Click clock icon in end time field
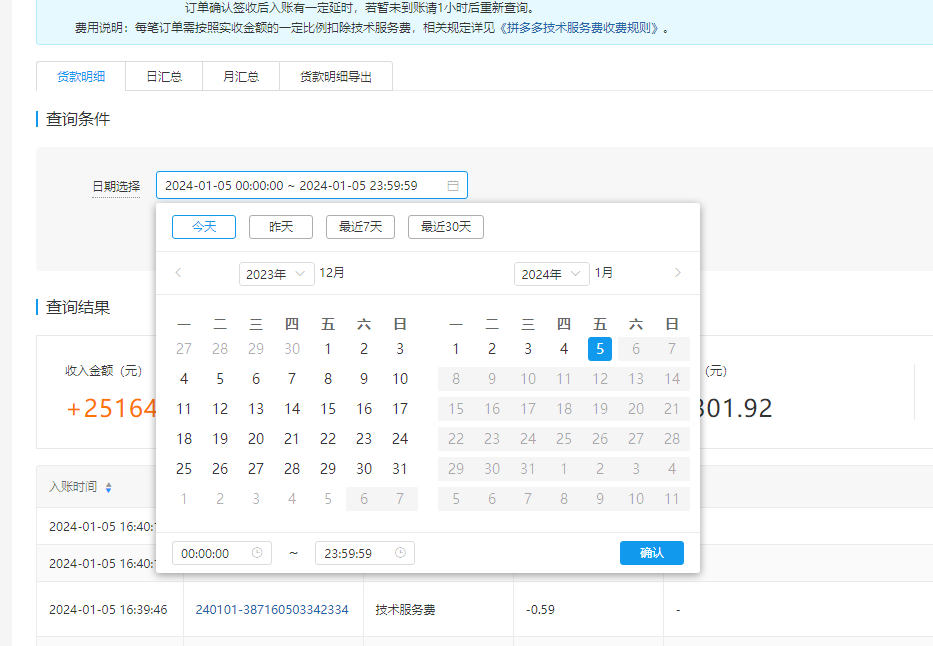 click(x=400, y=553)
